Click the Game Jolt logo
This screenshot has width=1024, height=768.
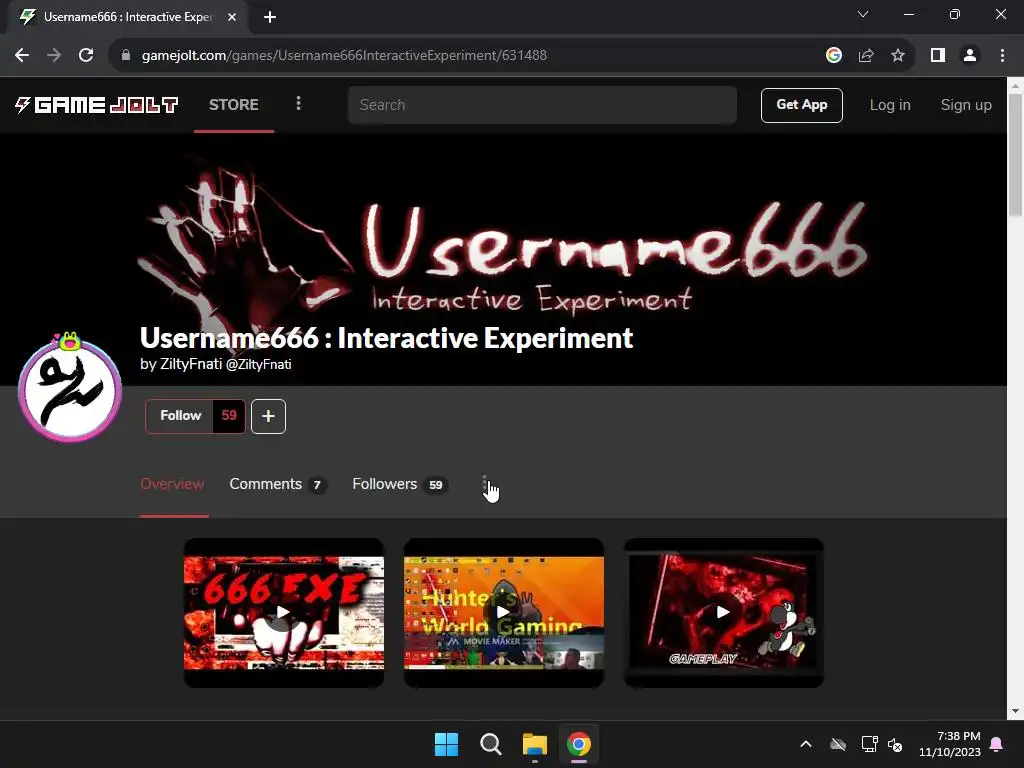[x=96, y=105]
